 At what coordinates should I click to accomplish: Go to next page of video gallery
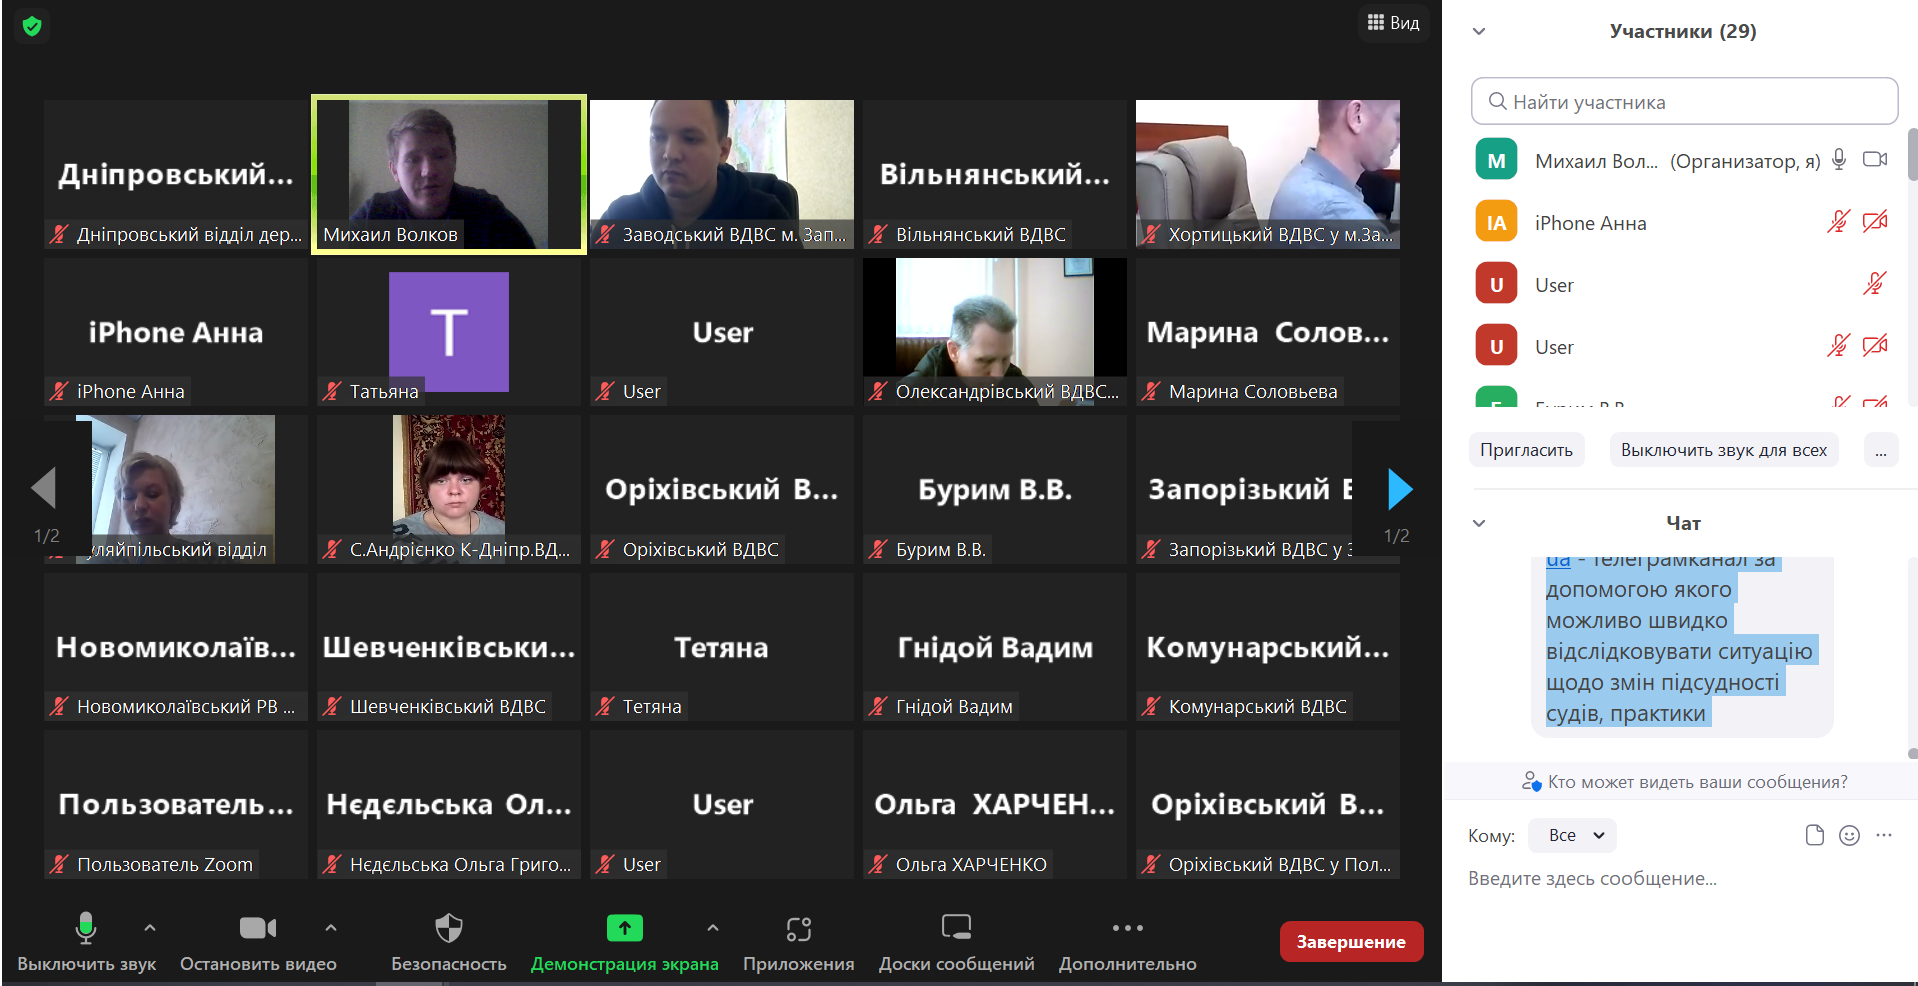(1400, 489)
